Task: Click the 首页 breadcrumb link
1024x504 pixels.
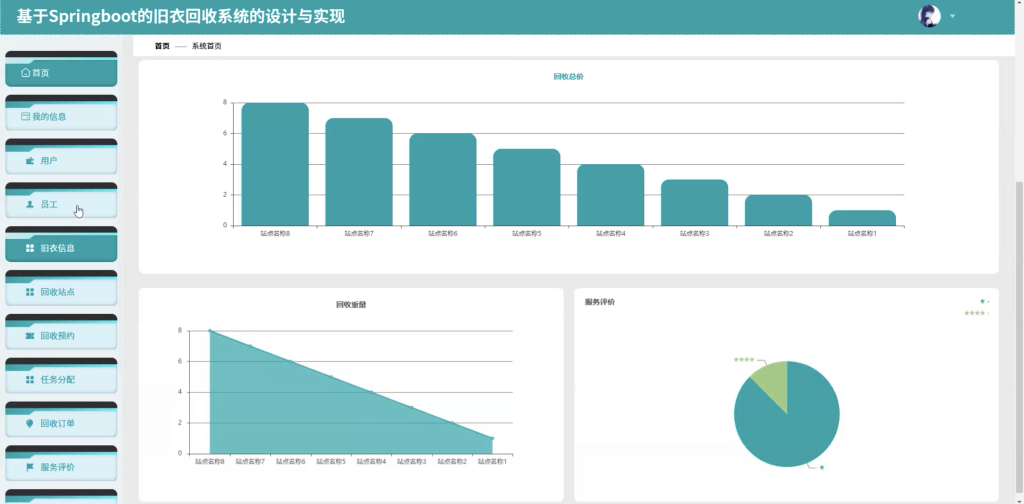Action: pyautogui.click(x=162, y=46)
